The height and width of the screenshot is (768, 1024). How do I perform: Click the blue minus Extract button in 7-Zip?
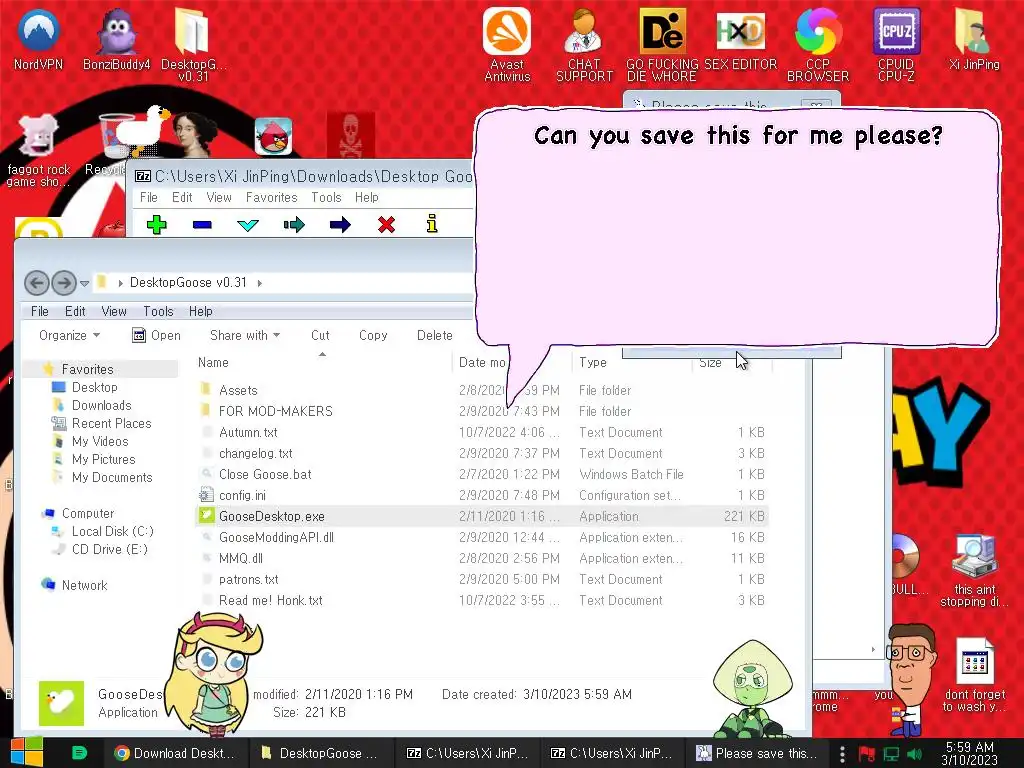click(x=202, y=225)
